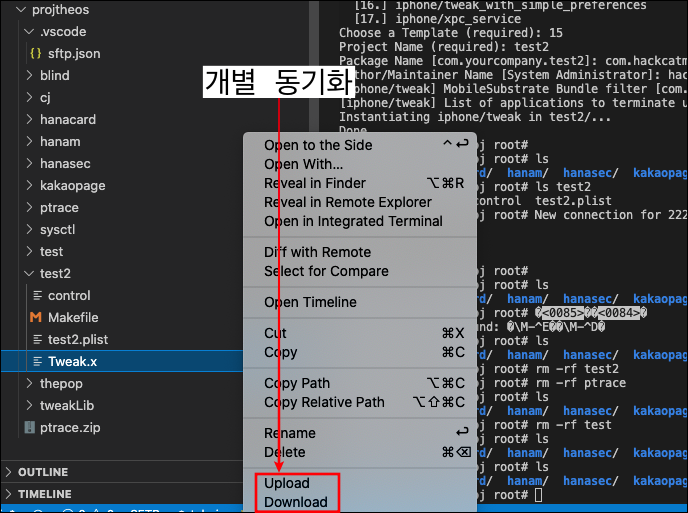The image size is (688, 513).
Task: Expand the OUTLINE section
Action: click(8, 472)
